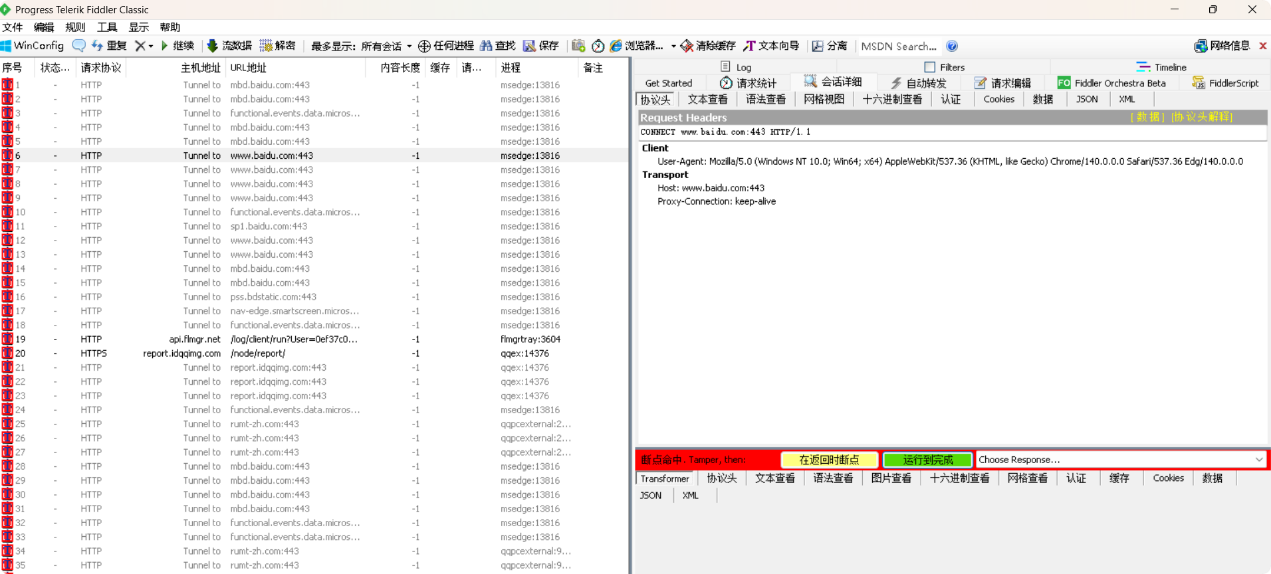
Task: Toggle the 解密 decode toolbar button
Action: pos(278,46)
